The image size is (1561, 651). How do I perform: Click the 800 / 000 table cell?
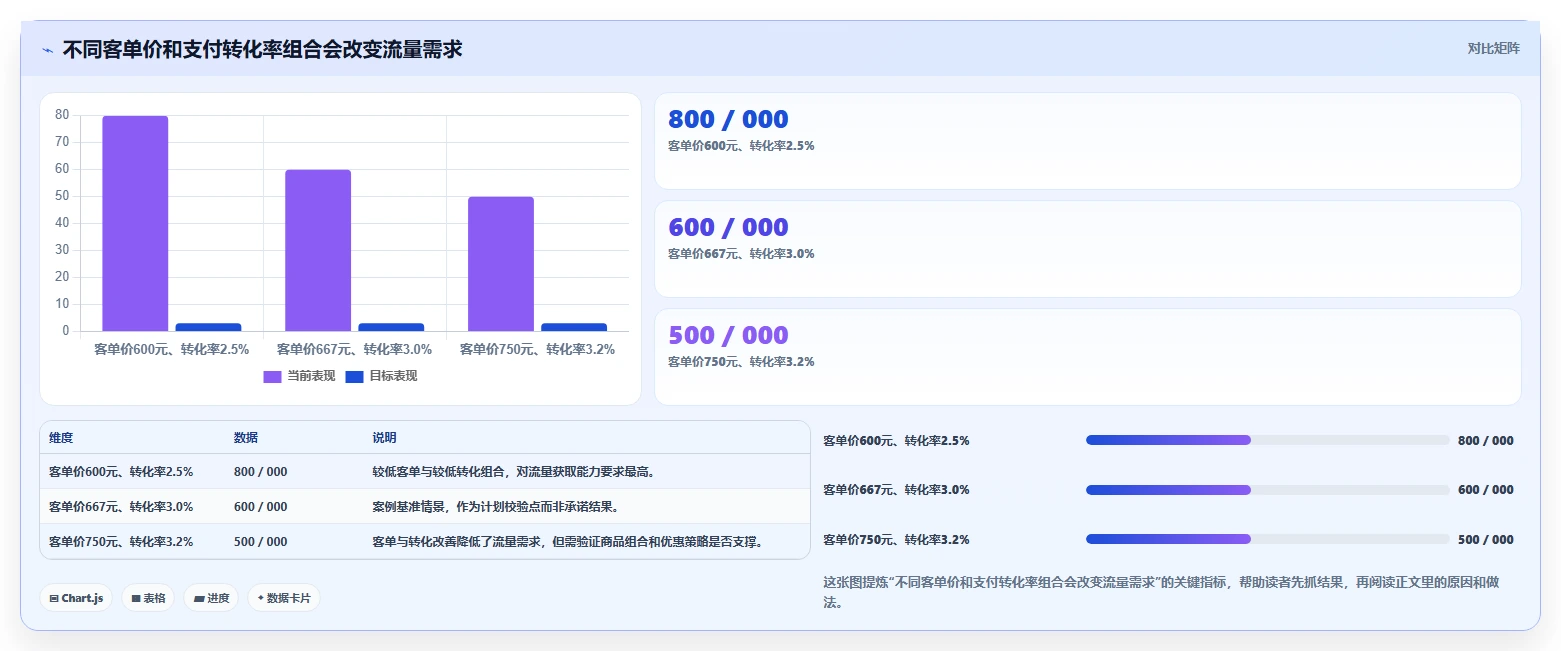[x=260, y=472]
